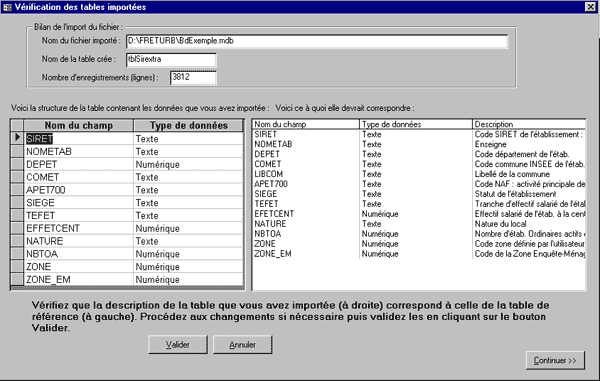Open data type cell for NATURE row
Screen dimensions: 600x381
(188, 241)
